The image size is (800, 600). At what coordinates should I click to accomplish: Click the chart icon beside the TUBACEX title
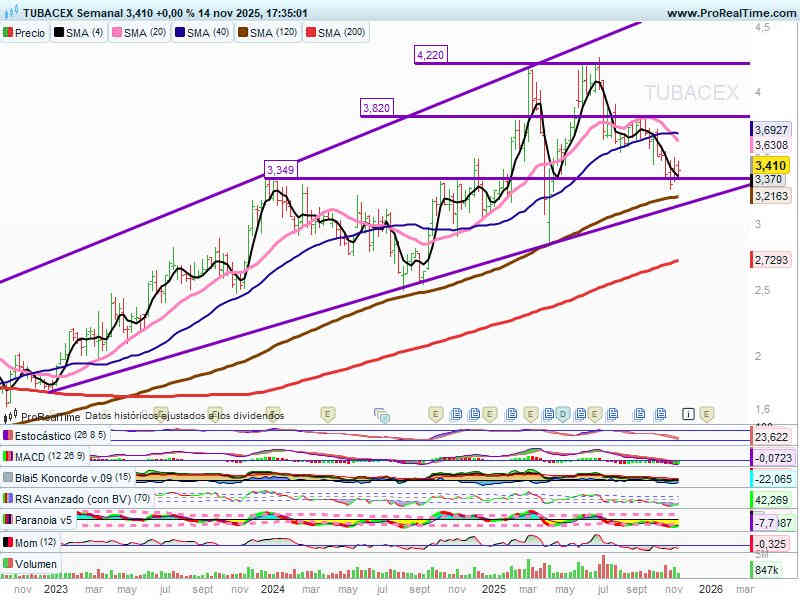tap(11, 14)
